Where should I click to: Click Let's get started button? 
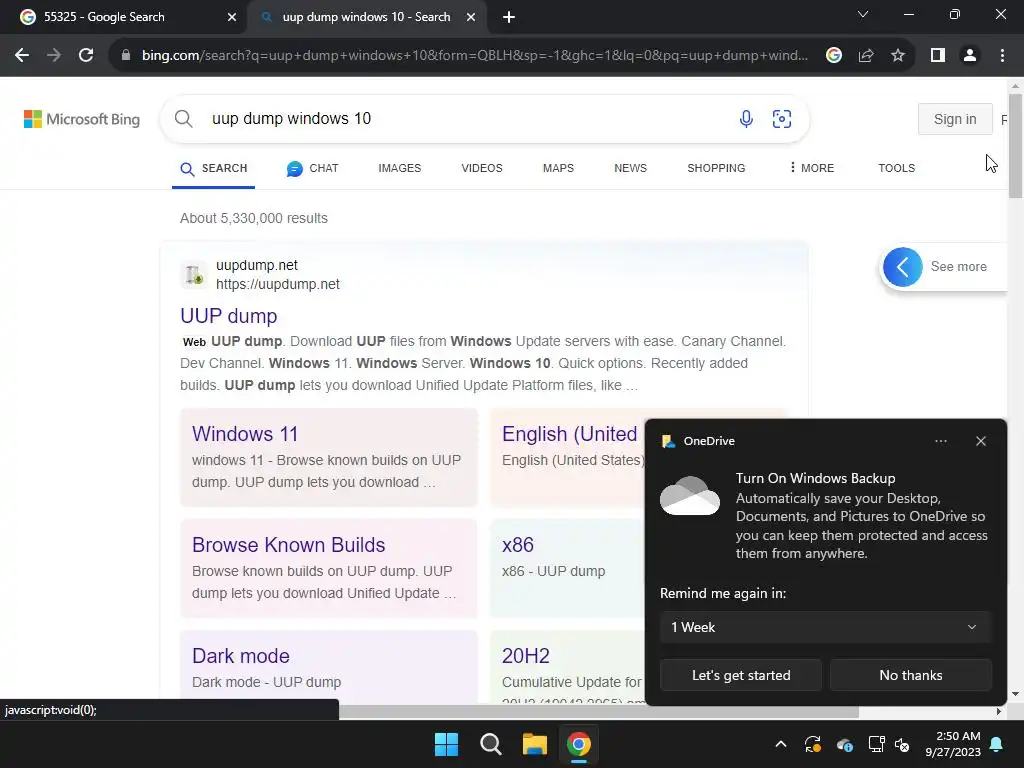coord(741,675)
